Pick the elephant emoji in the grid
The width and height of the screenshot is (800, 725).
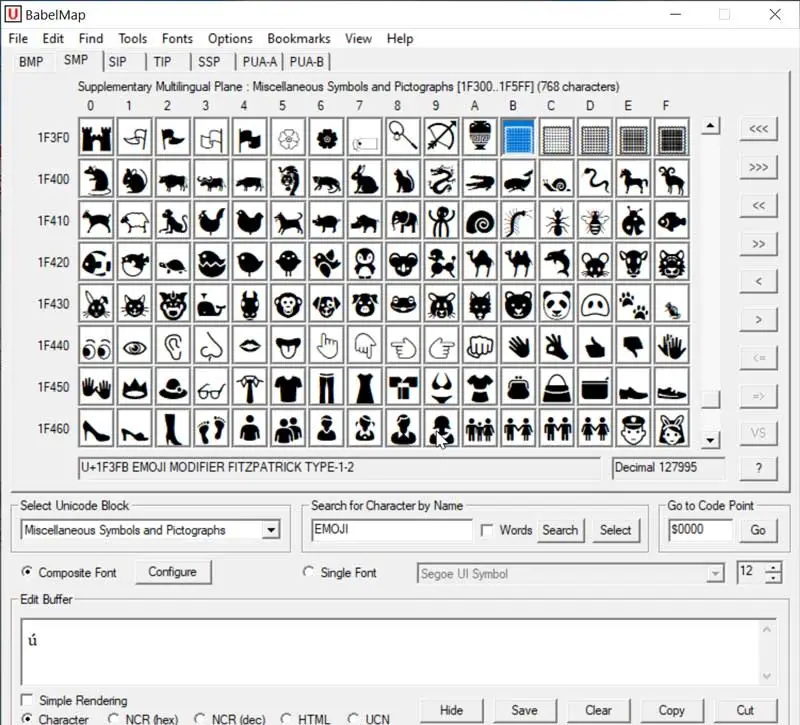pos(402,221)
